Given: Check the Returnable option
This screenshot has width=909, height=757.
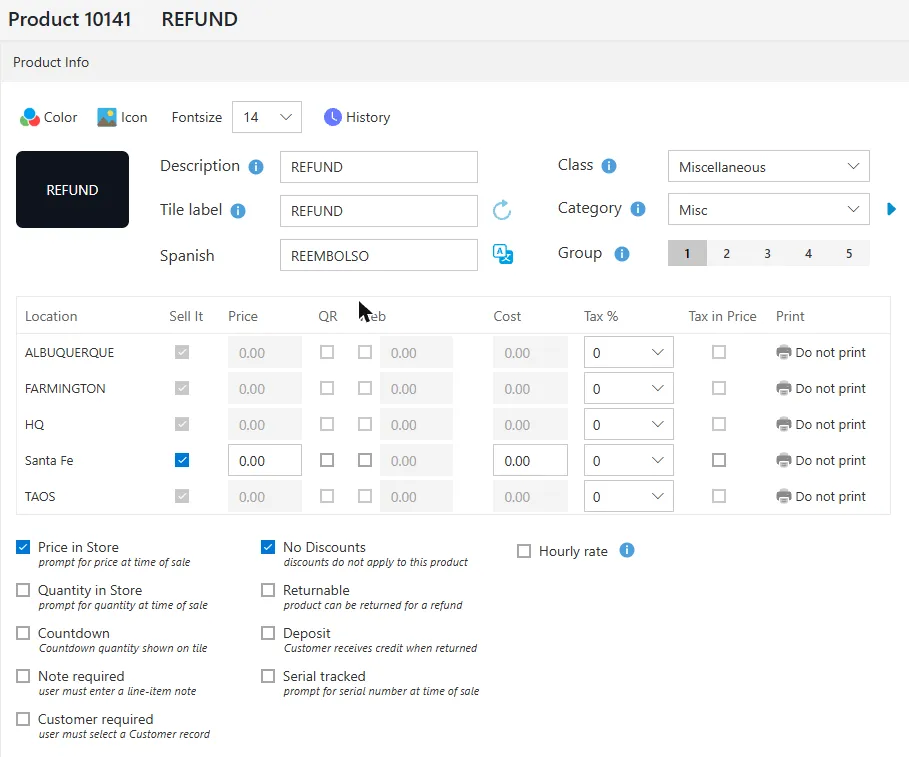Looking at the screenshot, I should click(x=268, y=590).
